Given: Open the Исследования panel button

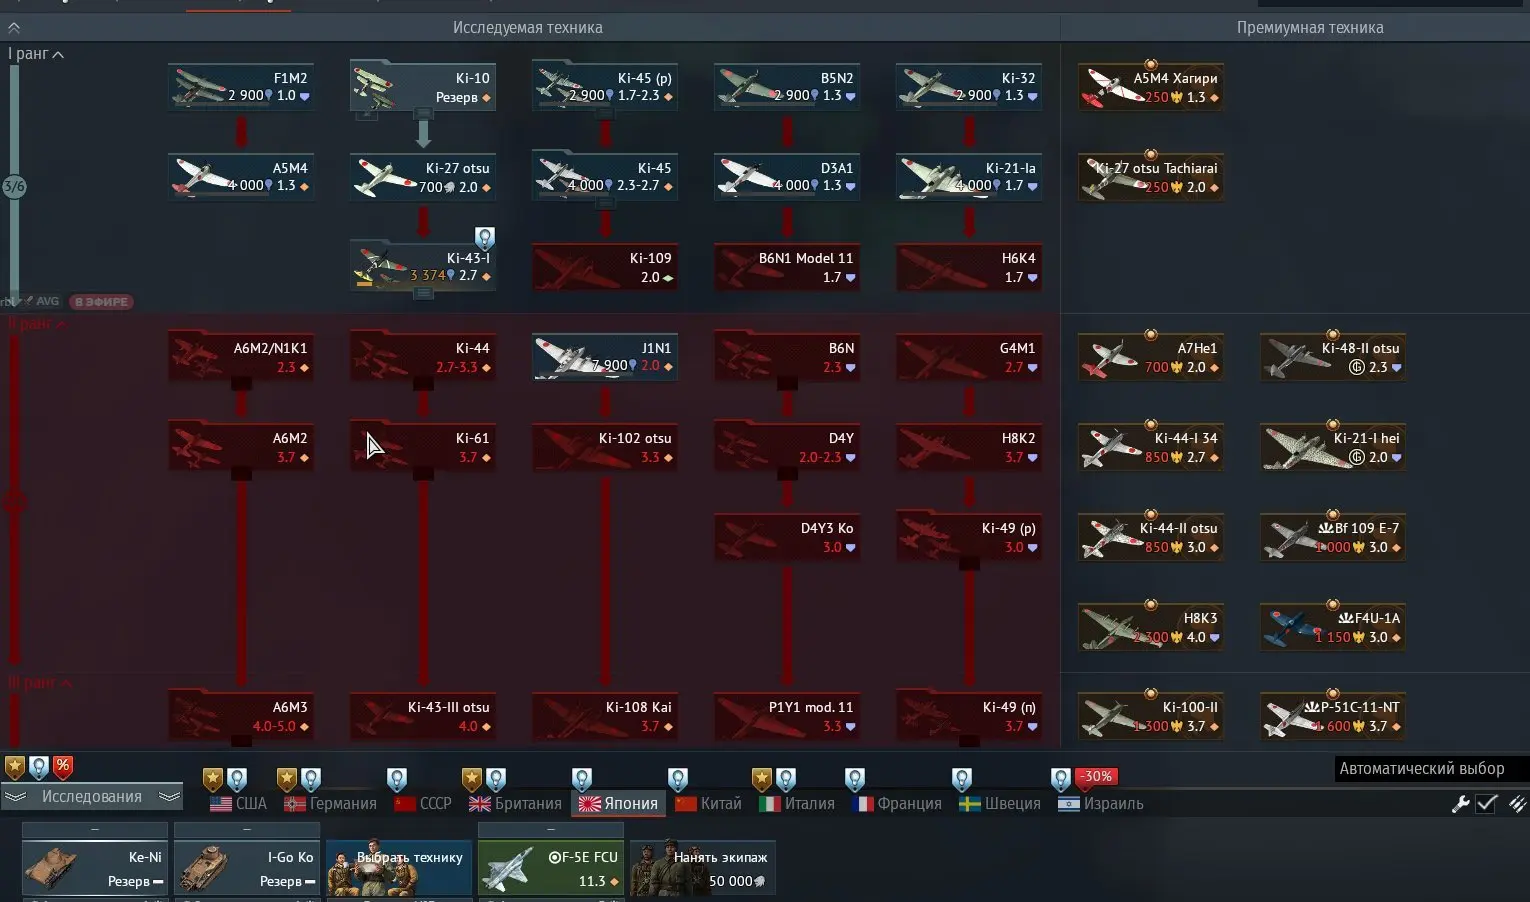Looking at the screenshot, I should point(92,797).
